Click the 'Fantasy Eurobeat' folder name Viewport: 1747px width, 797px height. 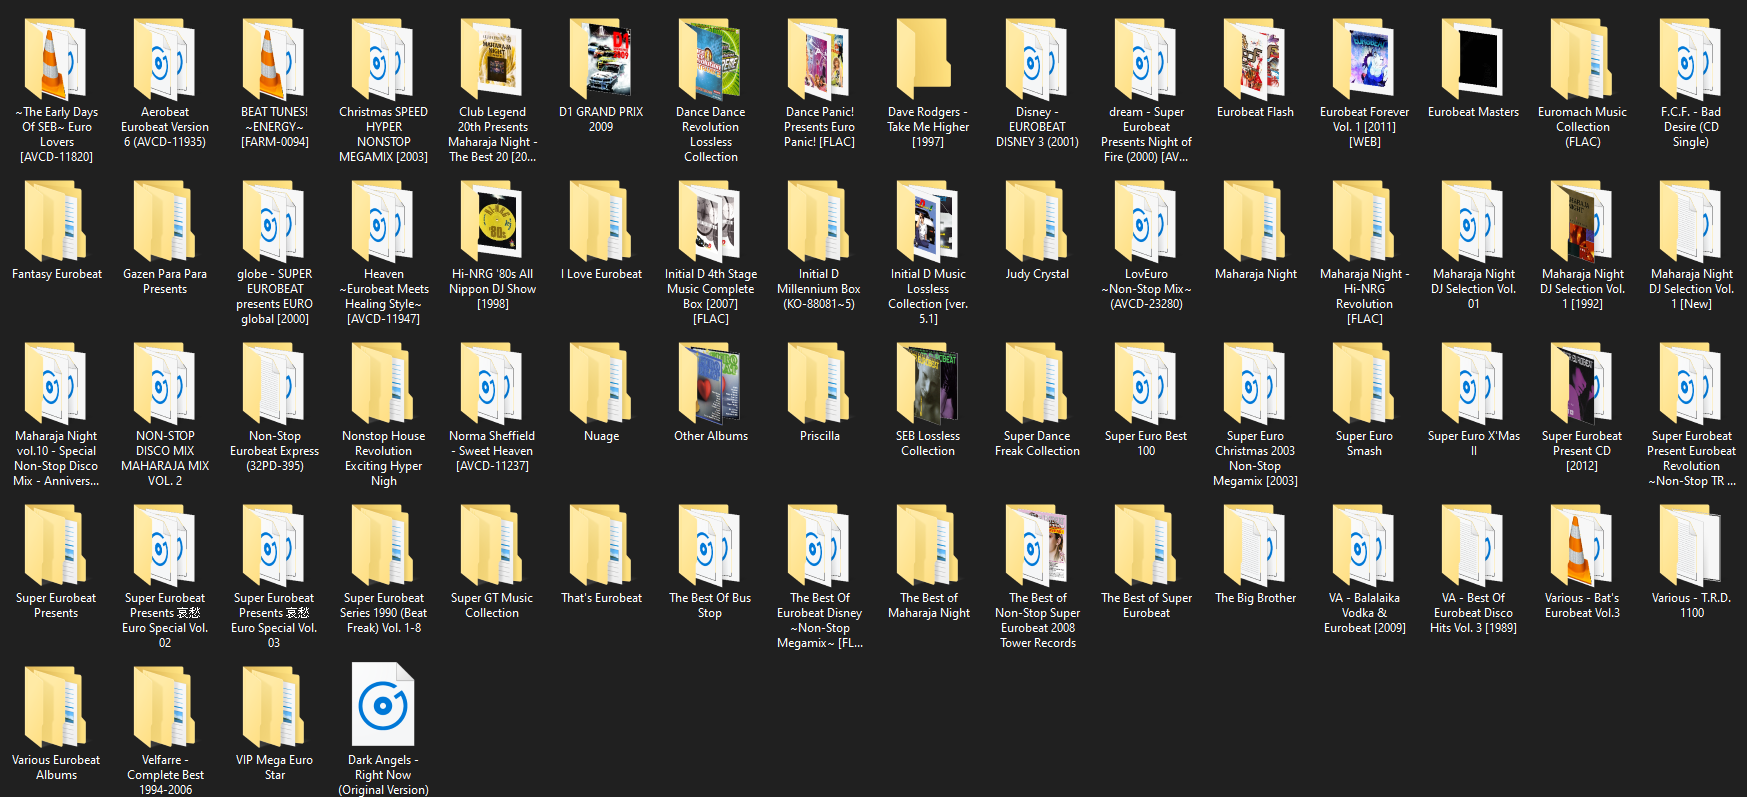point(57,274)
